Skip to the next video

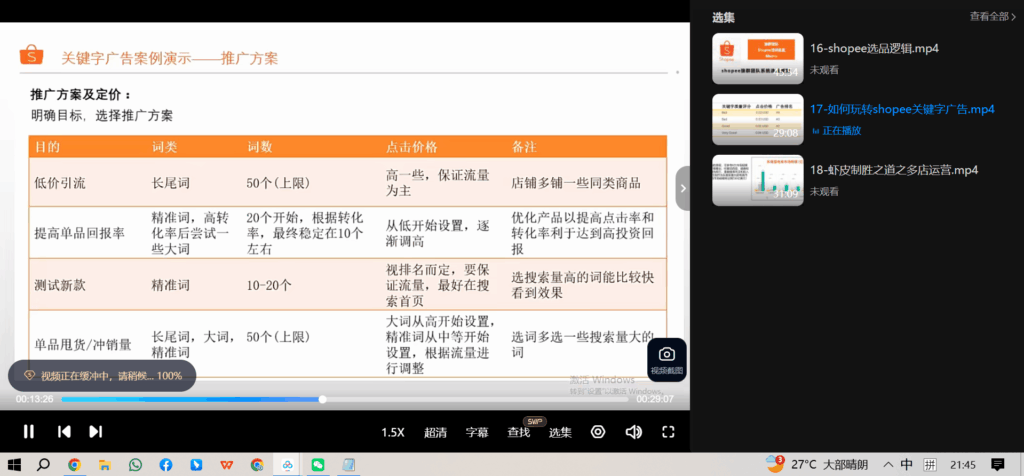(96, 432)
